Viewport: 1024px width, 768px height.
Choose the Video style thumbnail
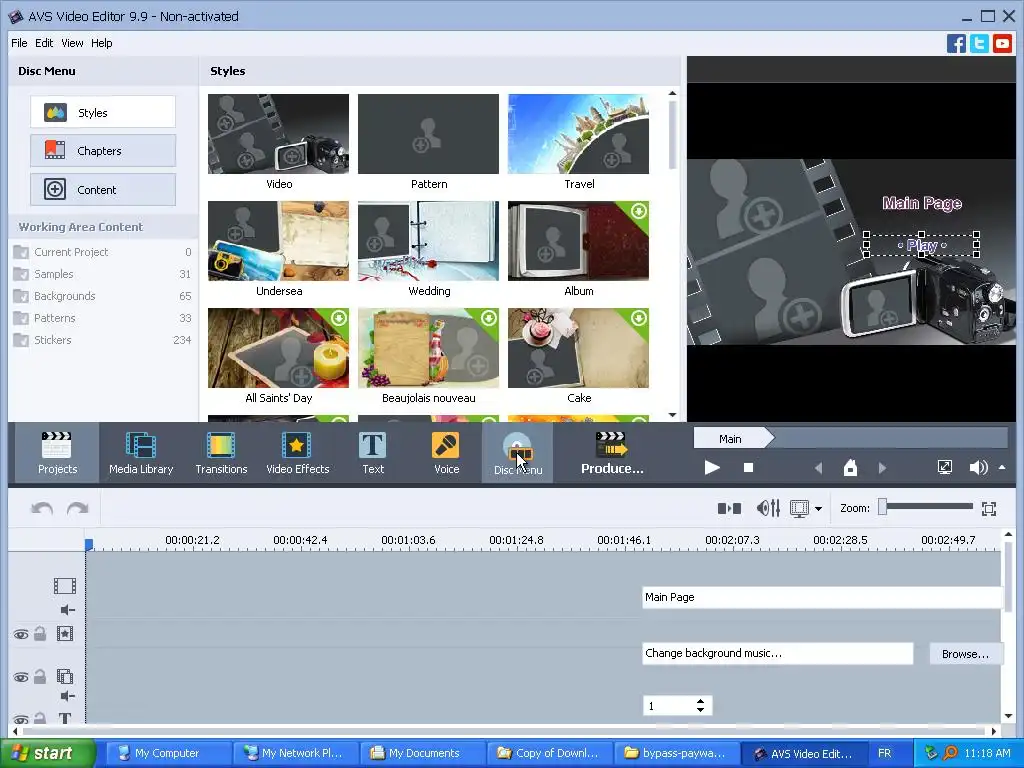pos(278,134)
